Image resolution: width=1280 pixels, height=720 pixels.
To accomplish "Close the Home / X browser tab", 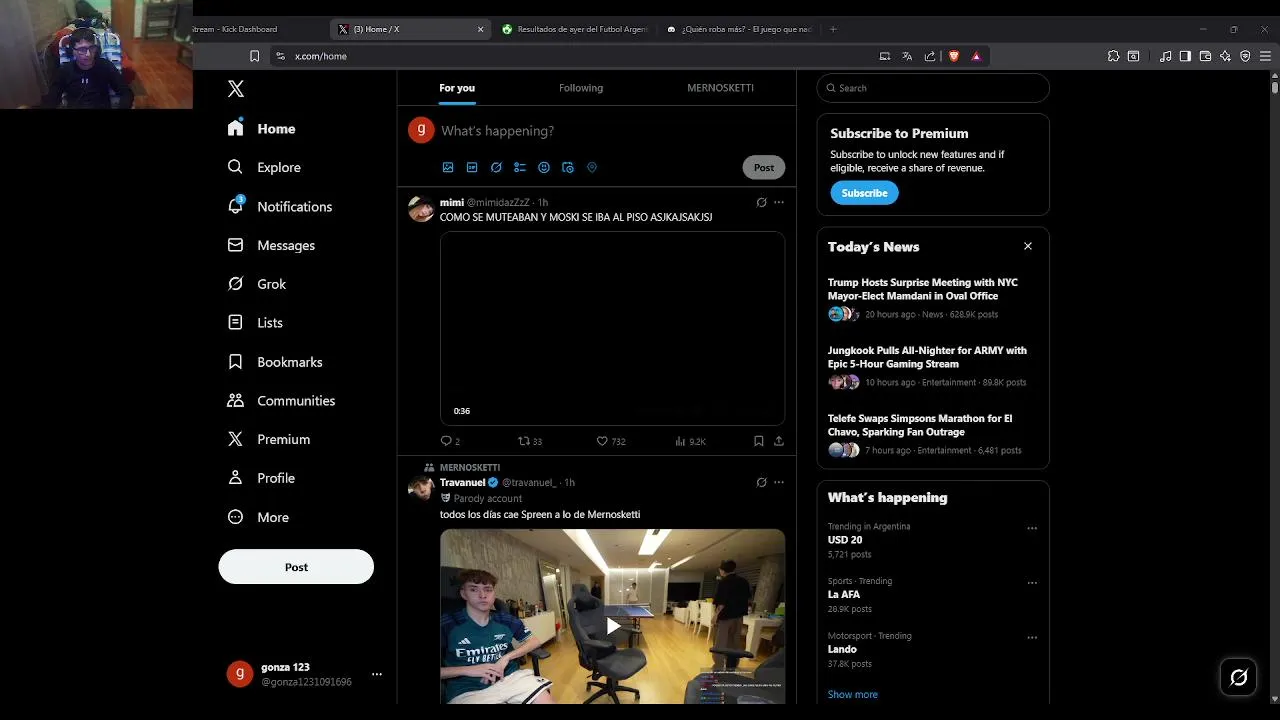I will (480, 29).
